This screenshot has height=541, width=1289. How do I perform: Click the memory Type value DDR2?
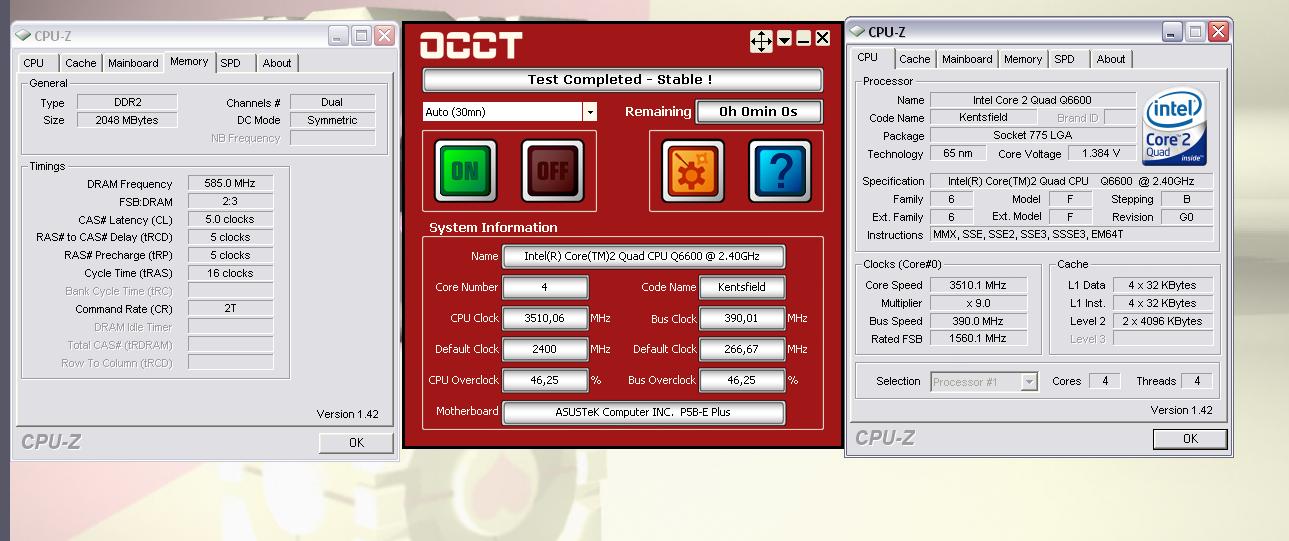(x=127, y=102)
